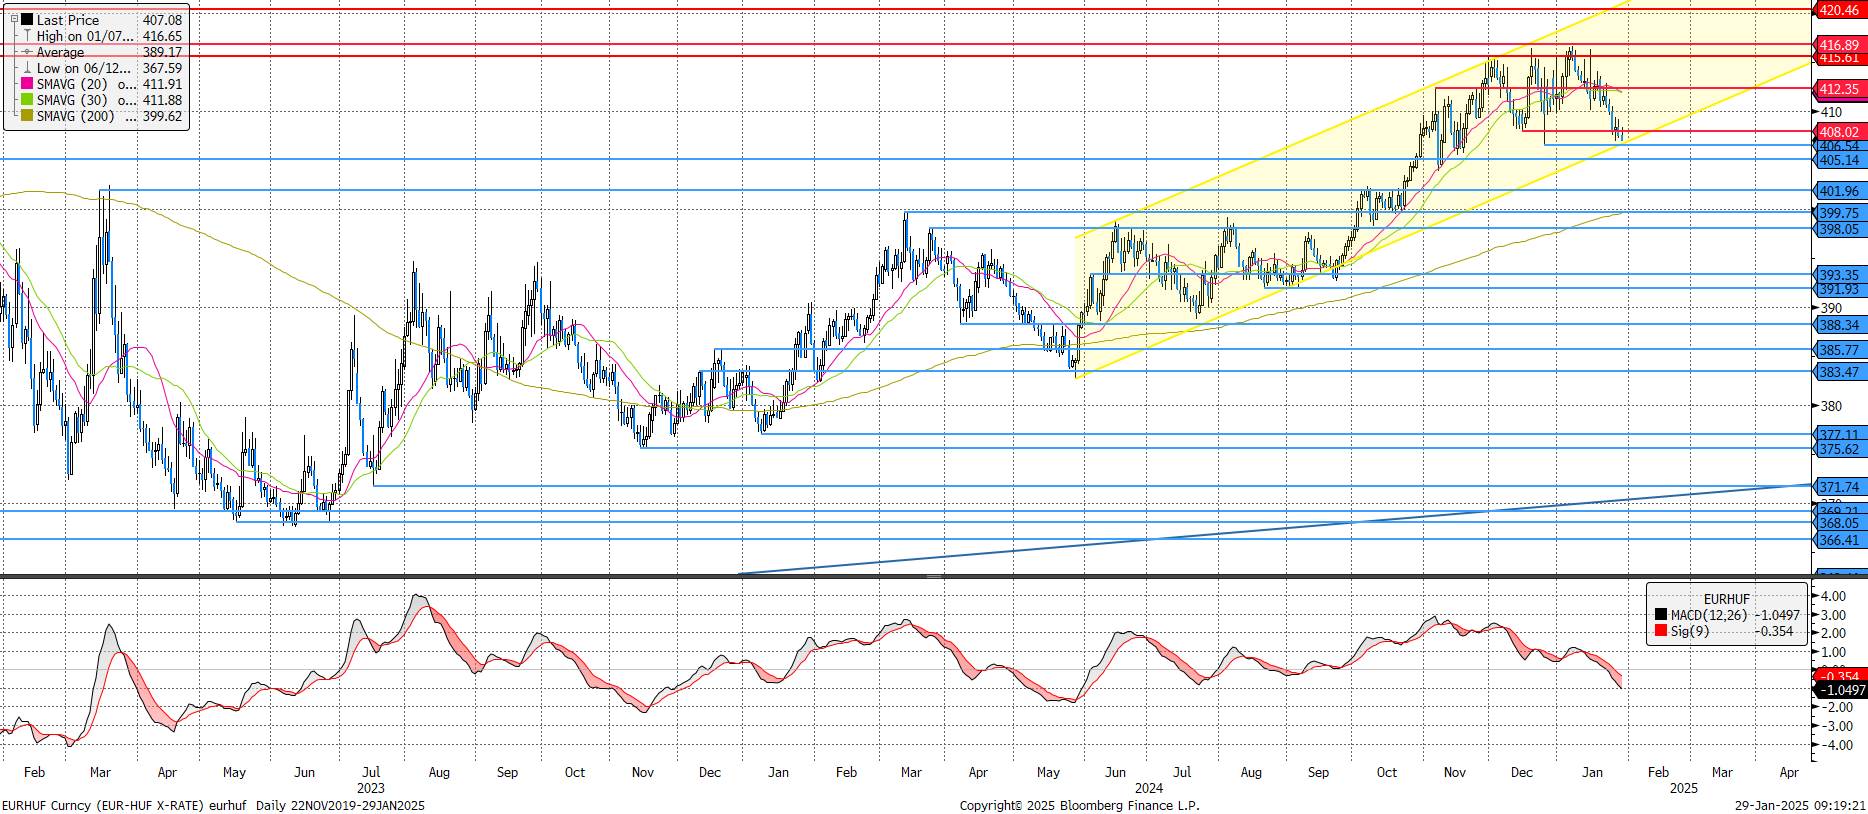Click the 416.65 high value in legend
Viewport: 1868px width, 814px height.
pyautogui.click(x=162, y=36)
